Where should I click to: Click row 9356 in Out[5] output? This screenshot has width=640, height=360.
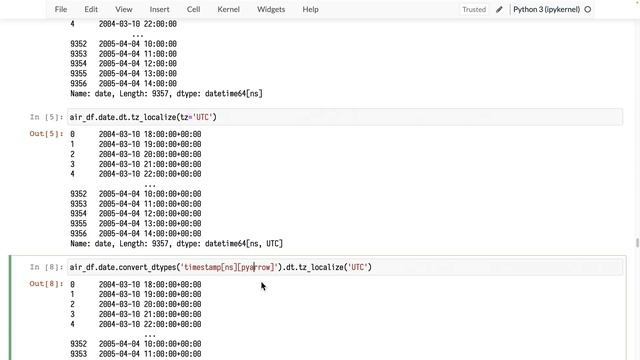pos(136,233)
